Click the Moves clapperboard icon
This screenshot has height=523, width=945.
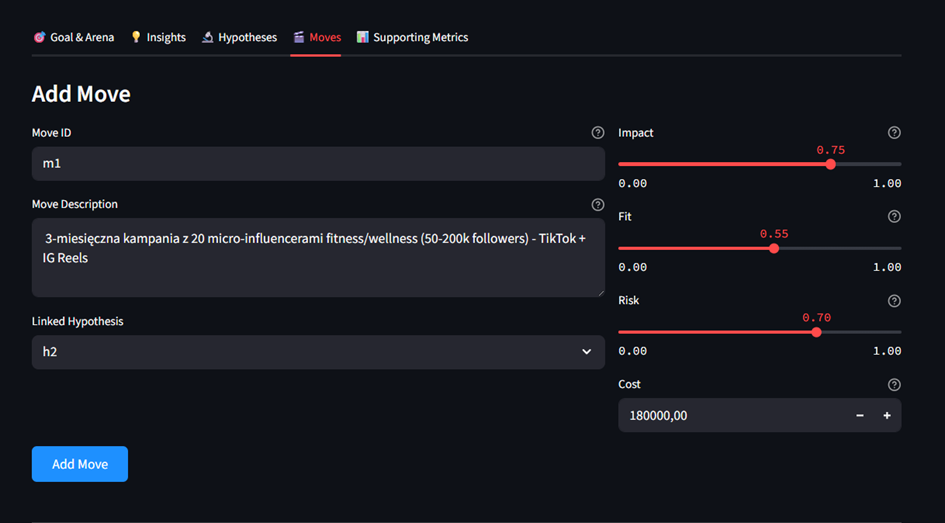point(298,37)
